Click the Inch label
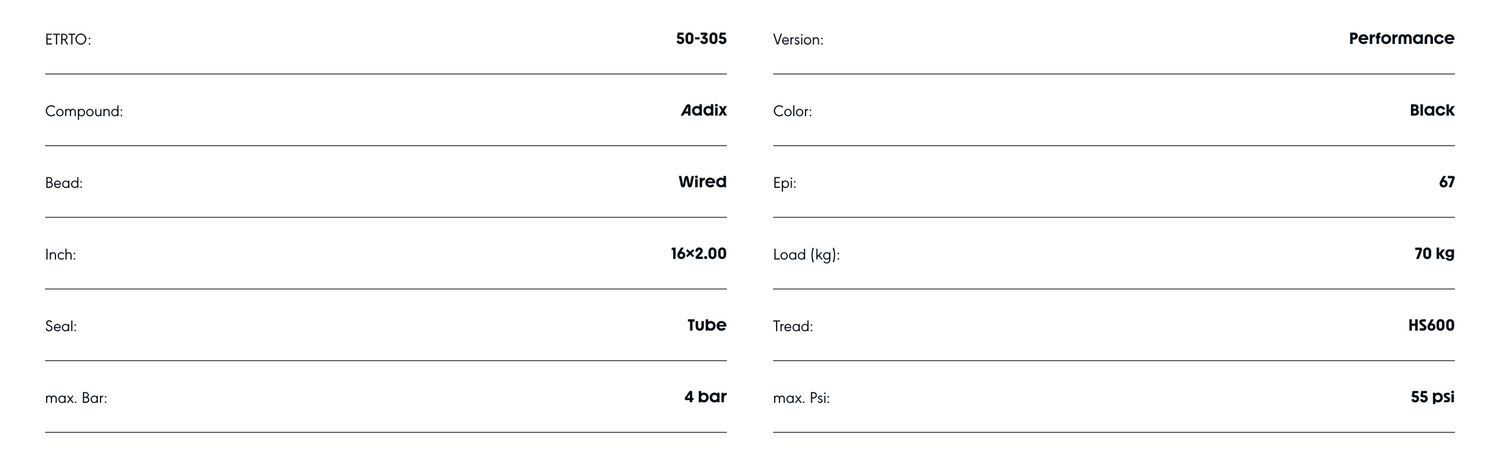This screenshot has height=452, width=1500. 60,255
